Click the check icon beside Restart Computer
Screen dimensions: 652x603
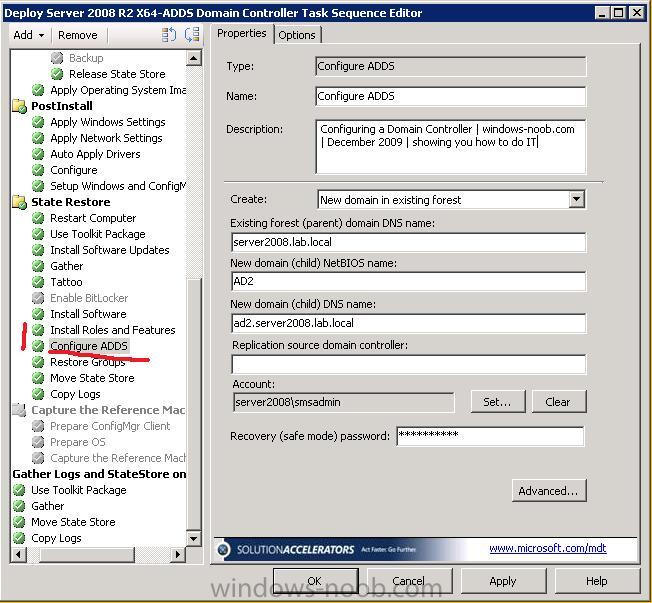38,218
